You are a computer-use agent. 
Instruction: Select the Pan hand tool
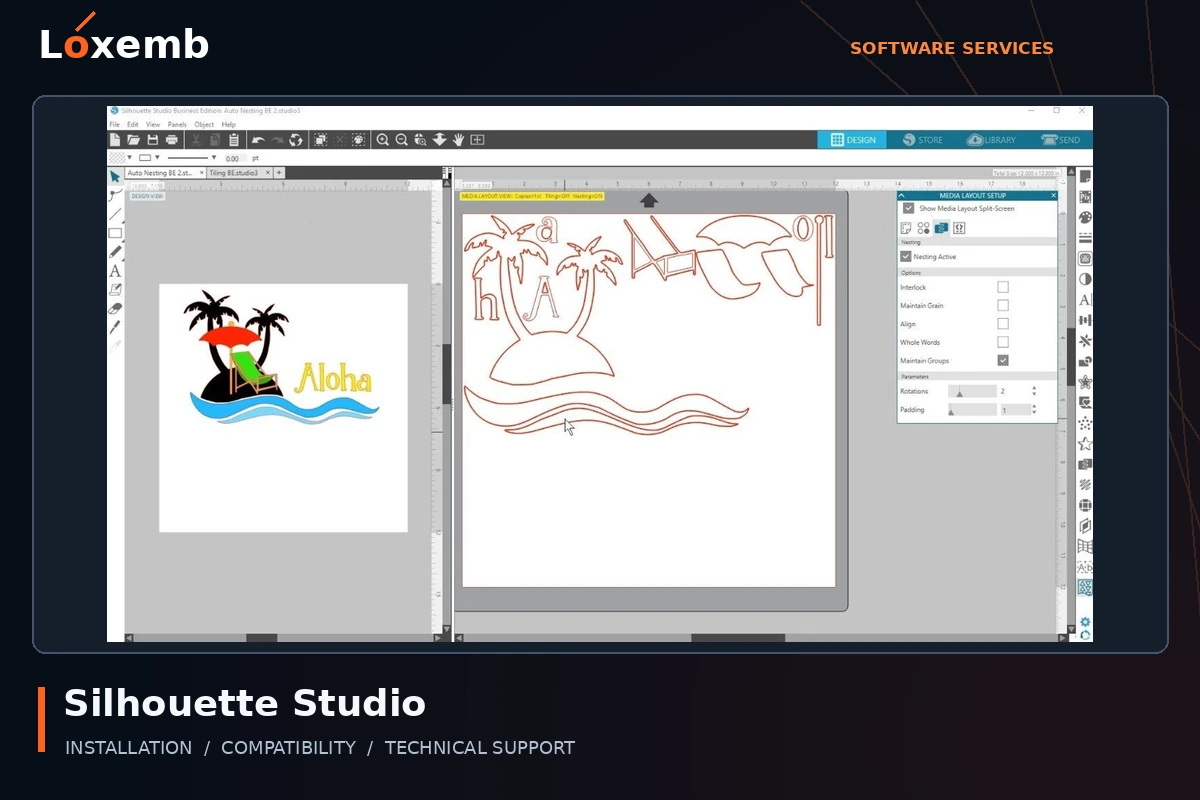459,140
